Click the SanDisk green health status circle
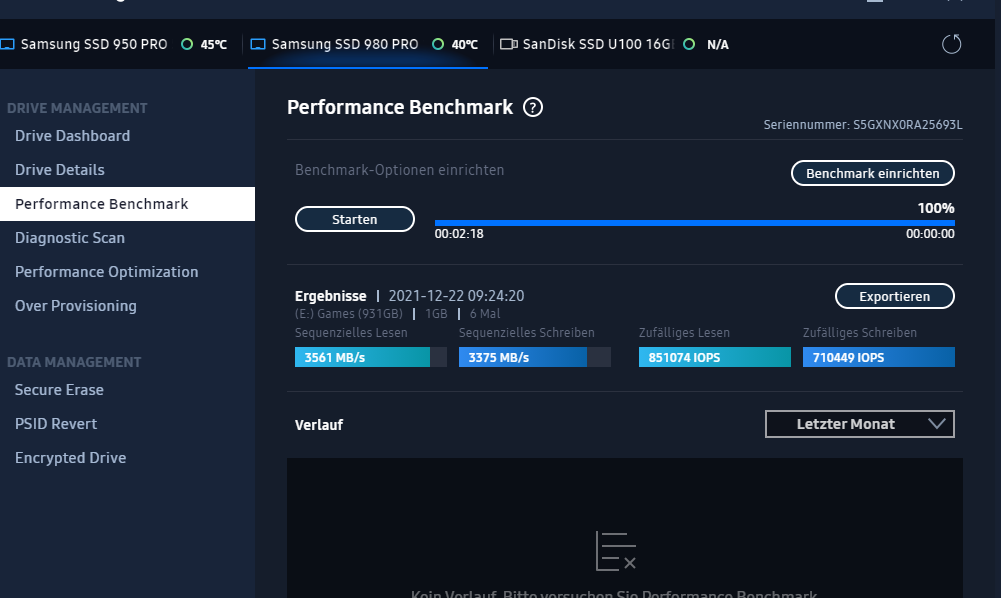 689,44
